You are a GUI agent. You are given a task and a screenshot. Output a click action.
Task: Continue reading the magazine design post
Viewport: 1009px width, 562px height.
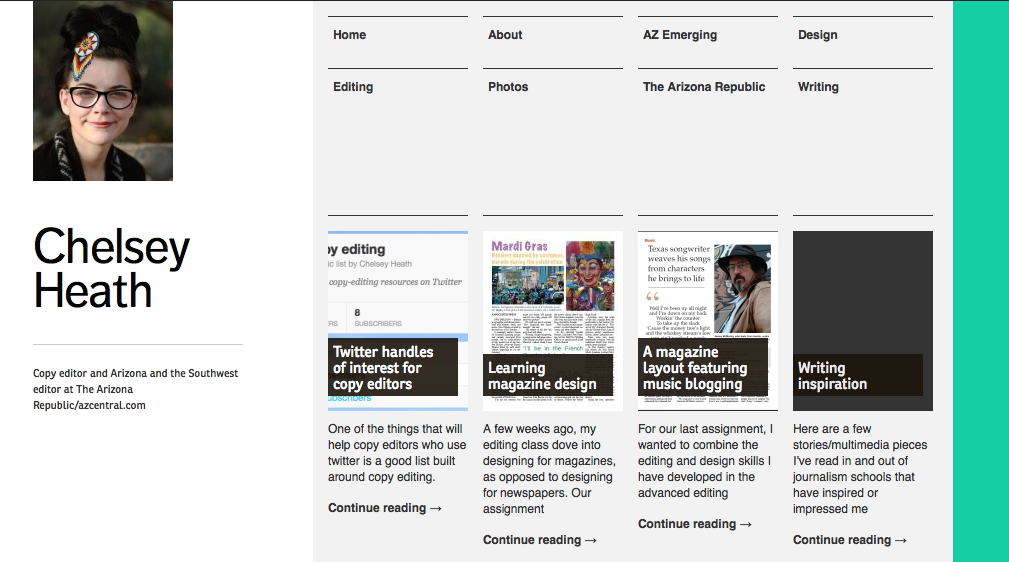pyautogui.click(x=540, y=540)
